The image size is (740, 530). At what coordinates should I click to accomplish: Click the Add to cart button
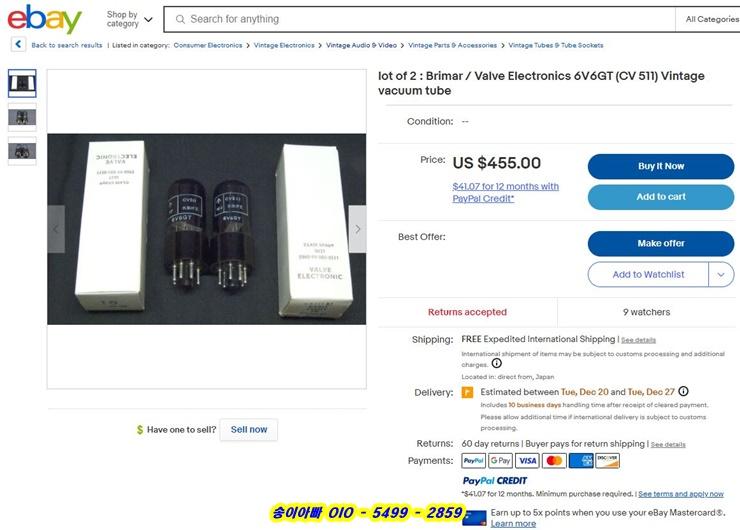click(x=661, y=197)
